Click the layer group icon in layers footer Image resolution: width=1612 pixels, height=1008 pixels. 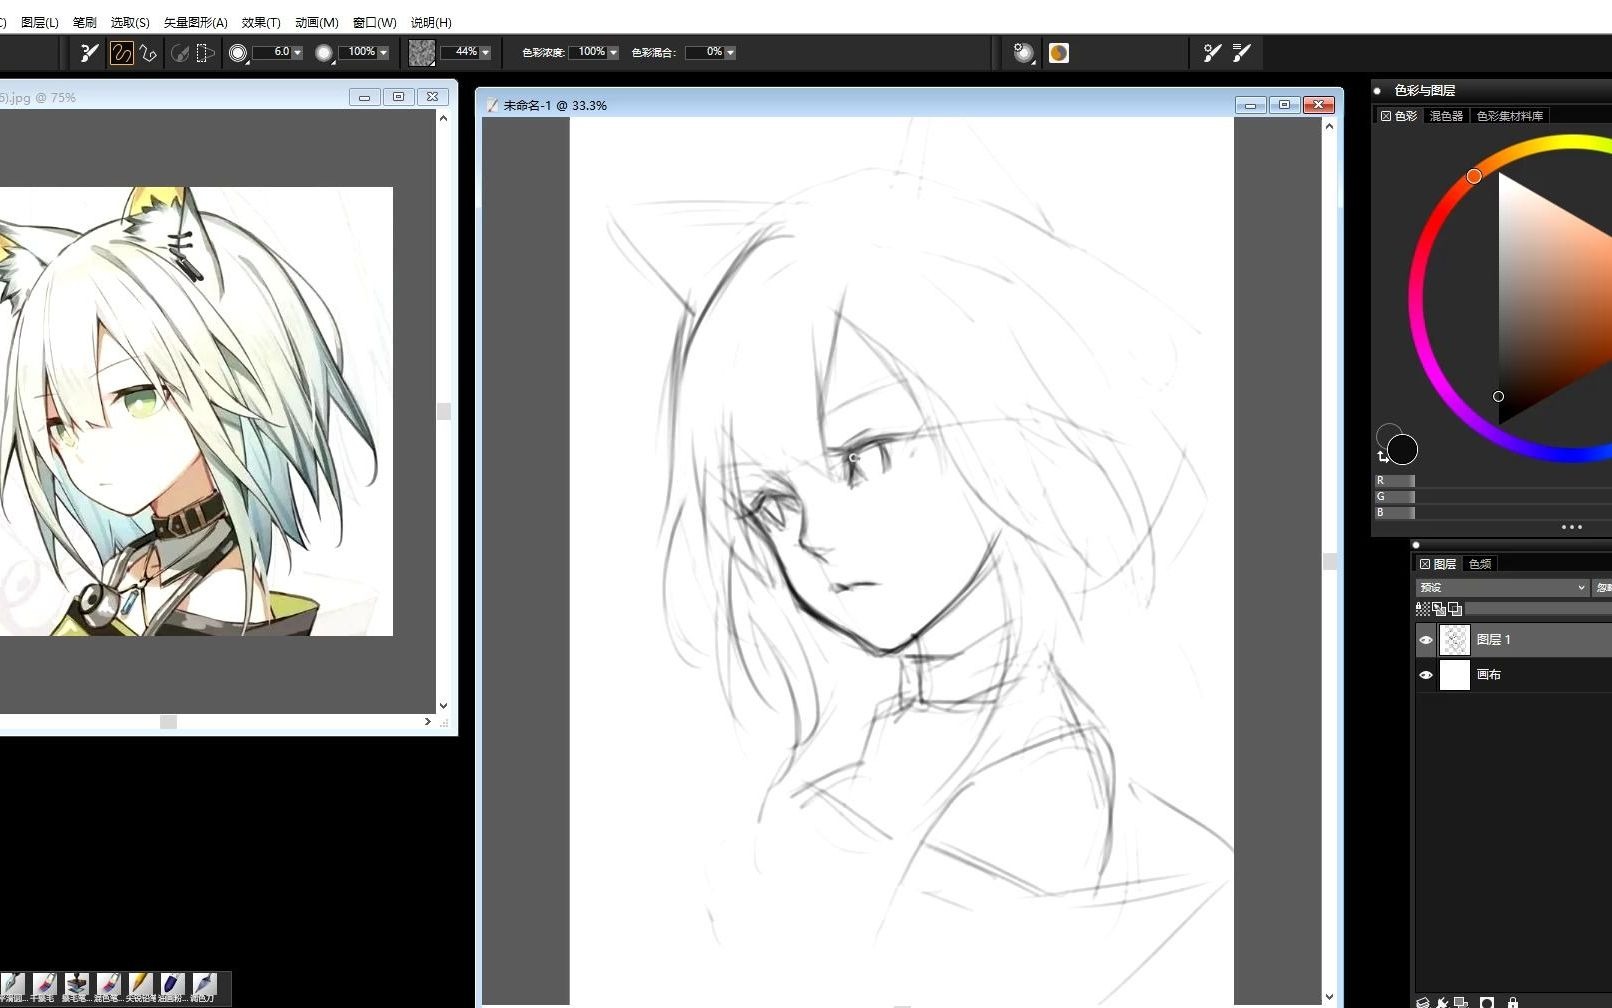[x=1461, y=1002]
